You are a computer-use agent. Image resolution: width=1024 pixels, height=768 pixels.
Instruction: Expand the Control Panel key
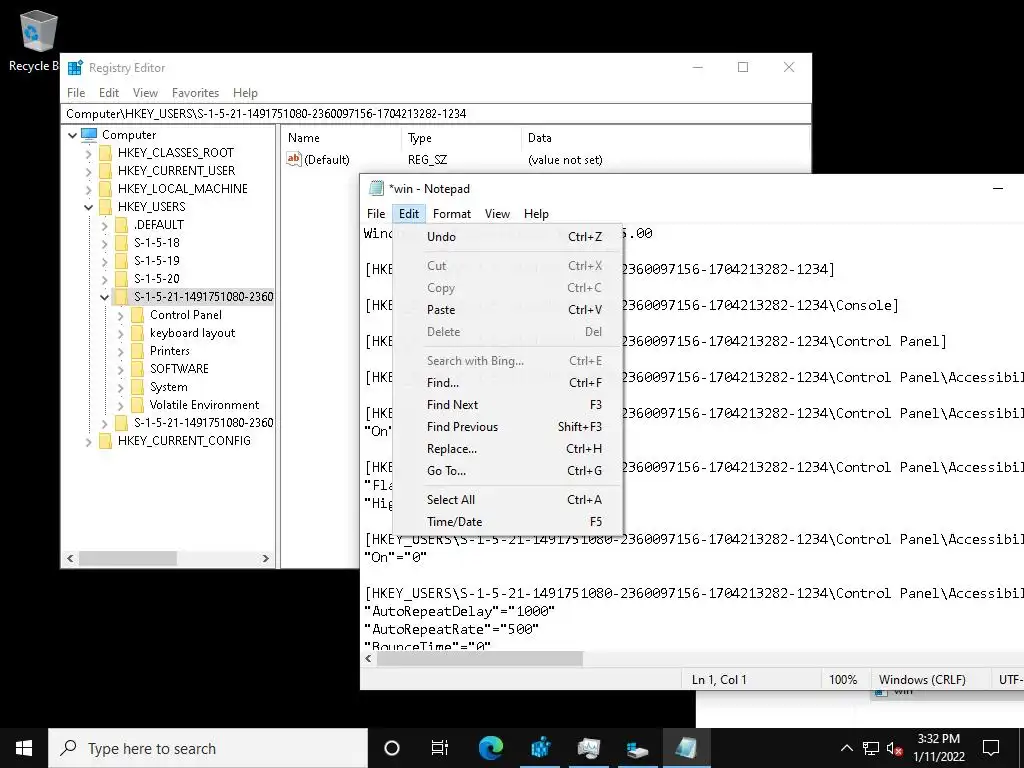[121, 315]
